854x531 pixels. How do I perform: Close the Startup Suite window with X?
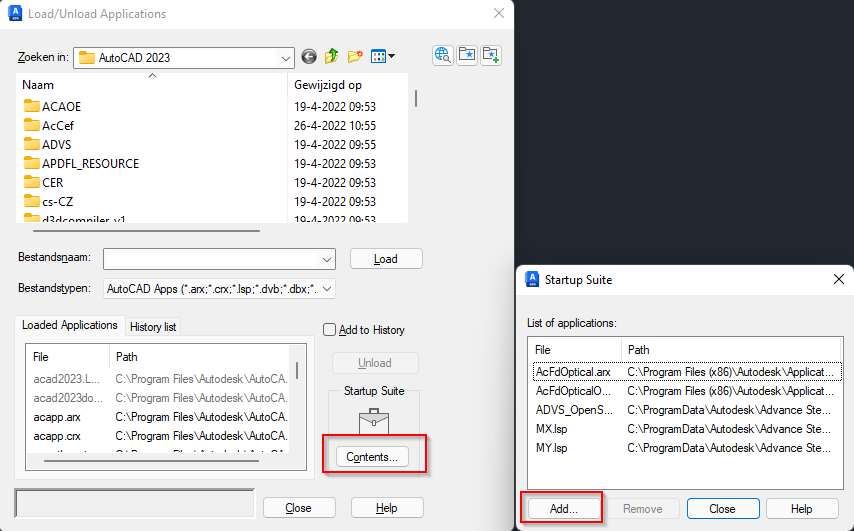pyautogui.click(x=839, y=279)
